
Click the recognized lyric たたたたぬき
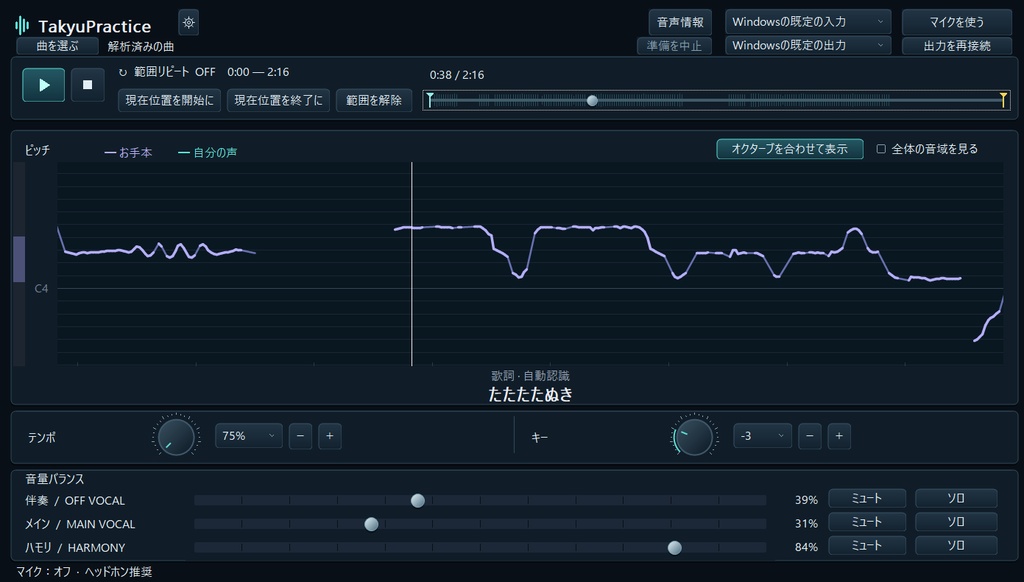[x=530, y=394]
